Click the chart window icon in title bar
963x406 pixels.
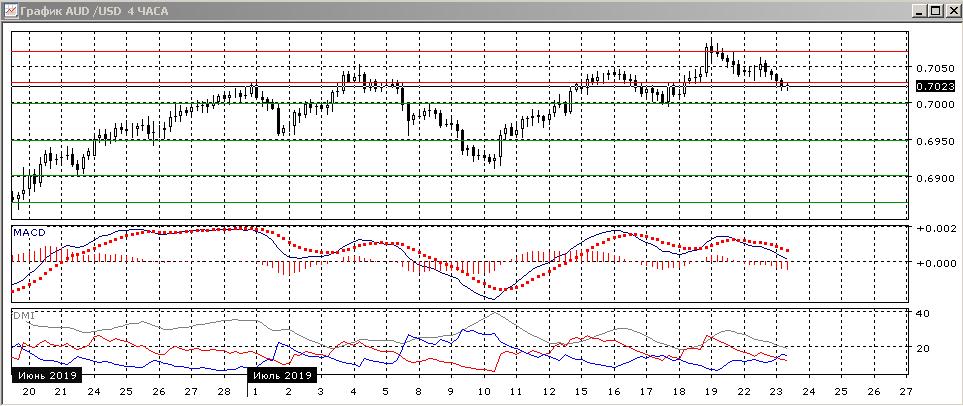[x=10, y=10]
